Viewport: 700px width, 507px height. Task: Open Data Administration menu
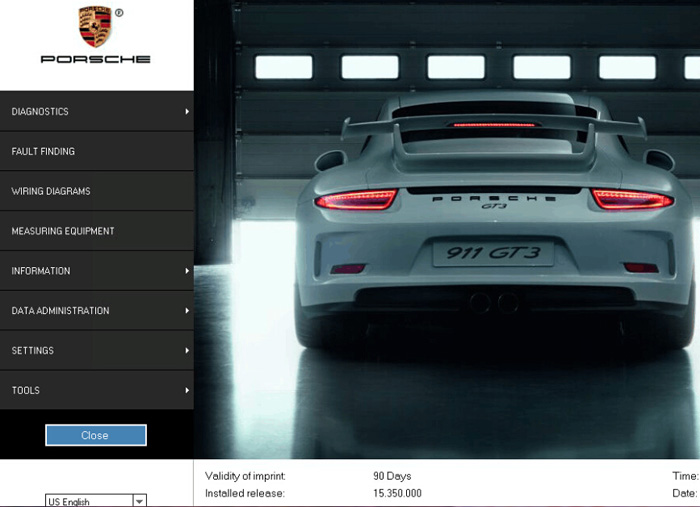96,311
